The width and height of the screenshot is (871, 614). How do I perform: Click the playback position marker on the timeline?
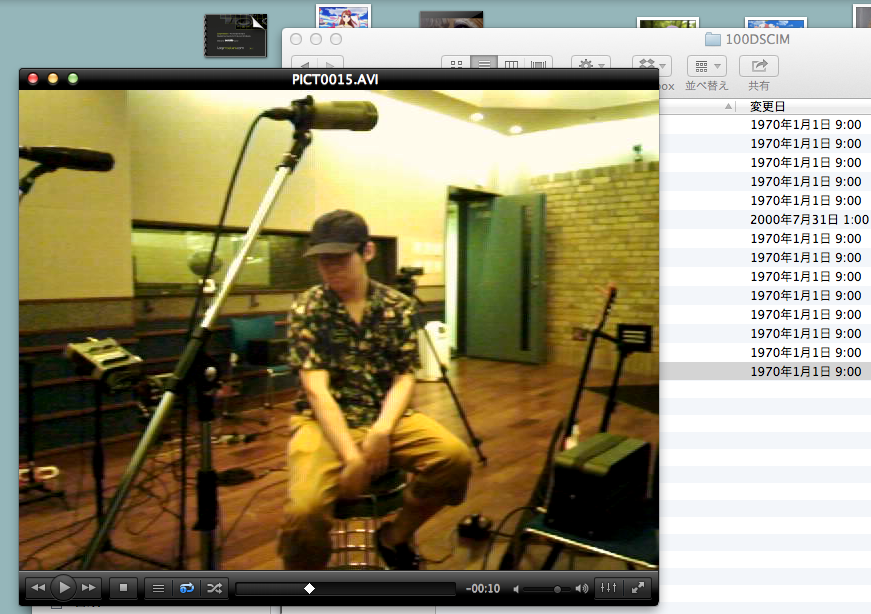click(x=309, y=589)
